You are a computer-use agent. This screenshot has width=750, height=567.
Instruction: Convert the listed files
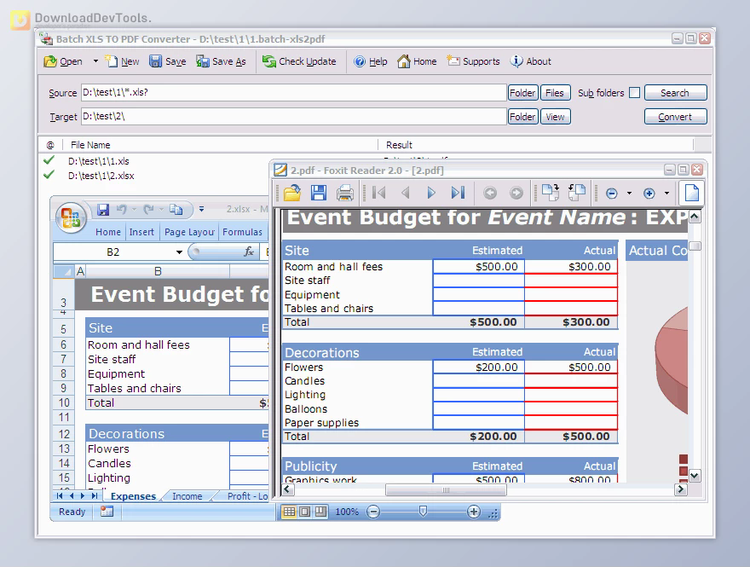675,116
